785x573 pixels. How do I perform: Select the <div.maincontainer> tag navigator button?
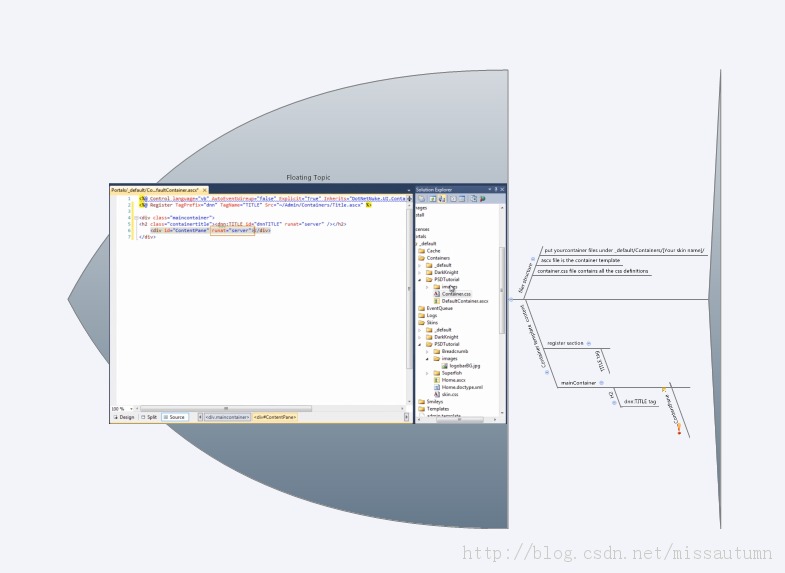point(227,417)
